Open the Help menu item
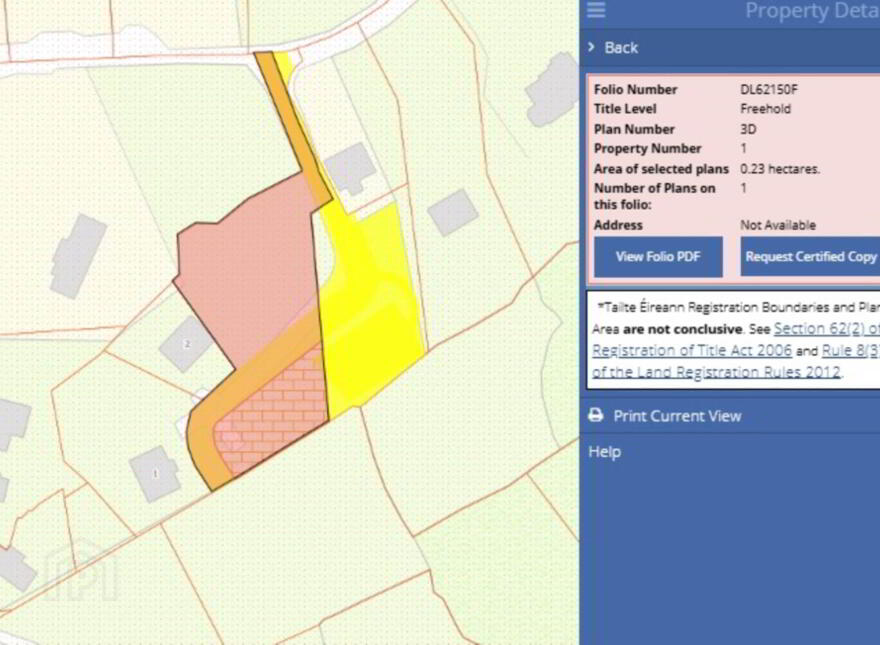Viewport: 880px width, 645px height. pyautogui.click(x=604, y=452)
